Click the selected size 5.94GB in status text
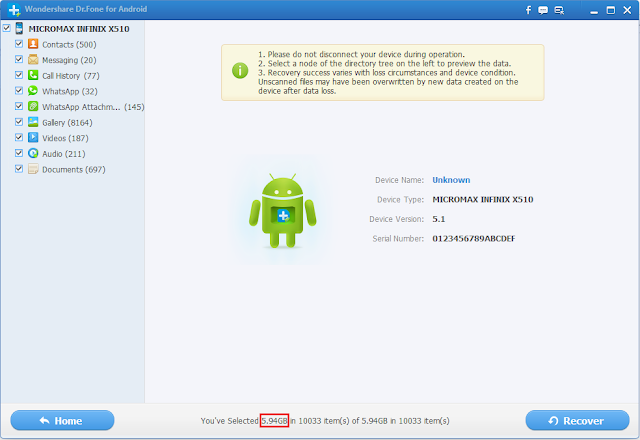The width and height of the screenshot is (640, 440). click(x=274, y=420)
